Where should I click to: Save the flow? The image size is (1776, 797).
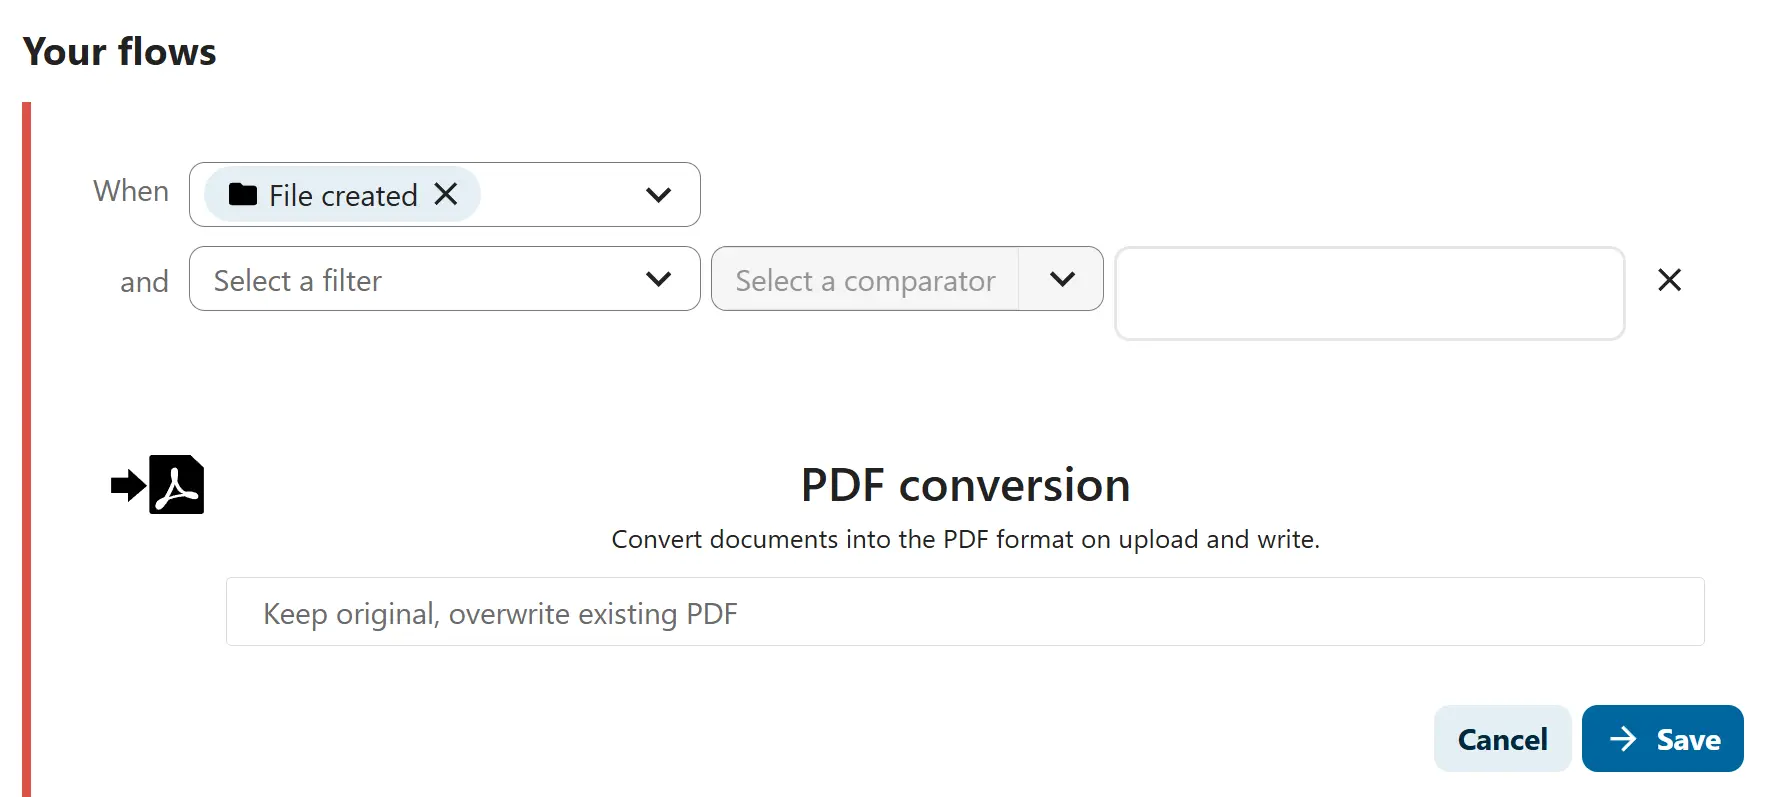pos(1663,738)
